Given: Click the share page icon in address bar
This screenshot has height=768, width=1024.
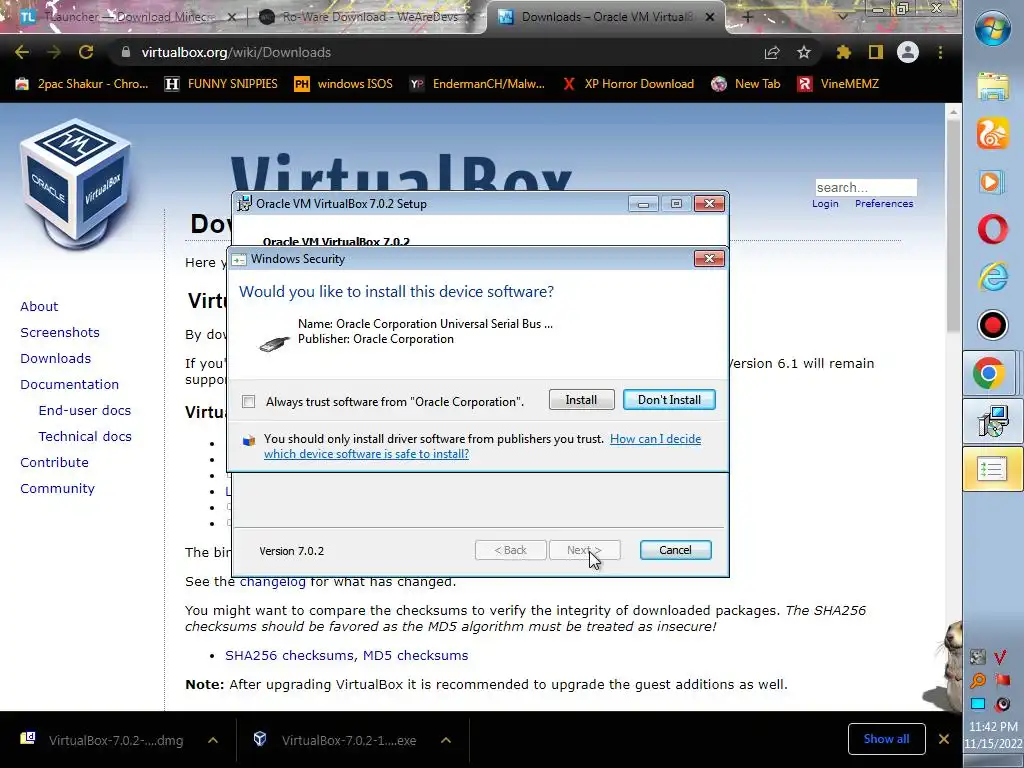Looking at the screenshot, I should click(772, 52).
